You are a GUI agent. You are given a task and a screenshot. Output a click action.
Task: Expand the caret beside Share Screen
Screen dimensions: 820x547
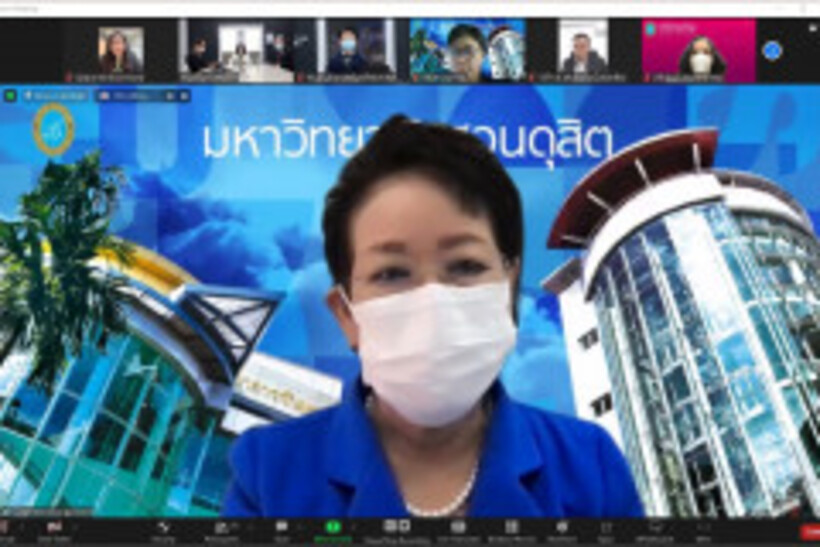coord(356,527)
